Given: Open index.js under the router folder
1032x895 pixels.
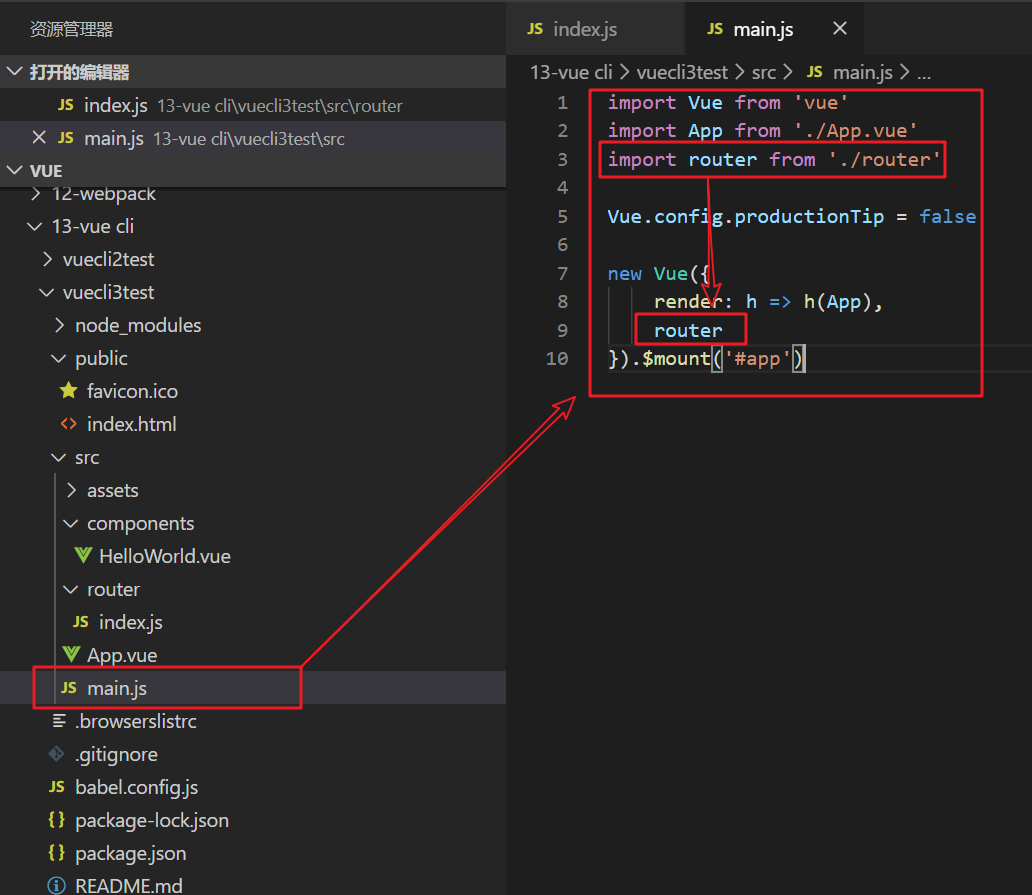Looking at the screenshot, I should (x=130, y=622).
